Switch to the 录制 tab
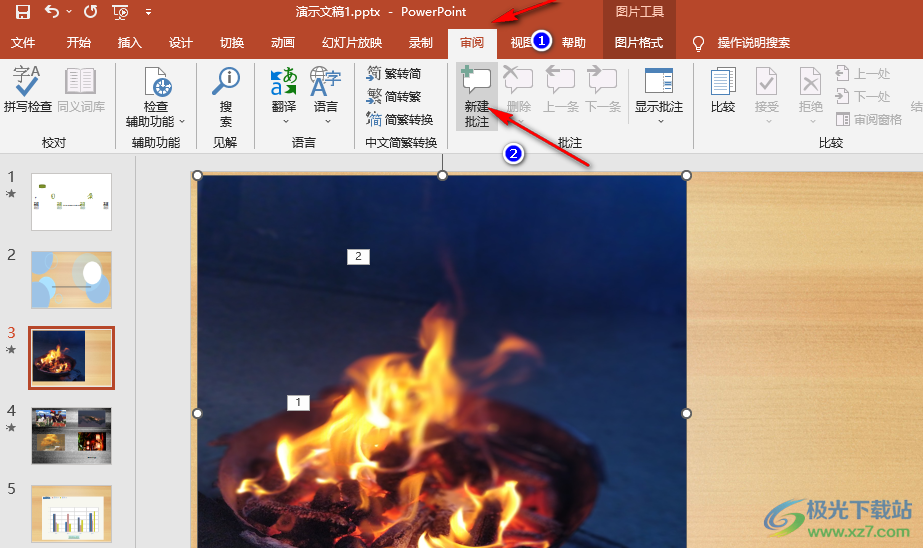This screenshot has height=548, width=923. tap(421, 42)
